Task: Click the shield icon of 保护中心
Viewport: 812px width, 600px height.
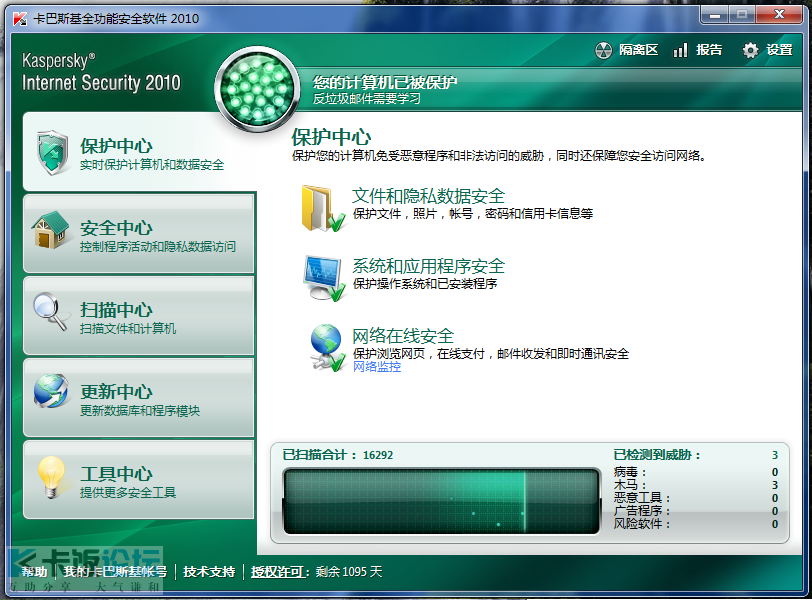Action: [53, 153]
